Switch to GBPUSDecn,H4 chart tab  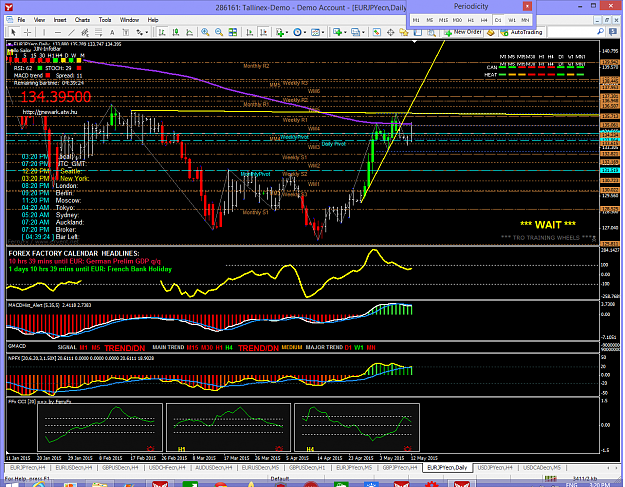(120, 467)
